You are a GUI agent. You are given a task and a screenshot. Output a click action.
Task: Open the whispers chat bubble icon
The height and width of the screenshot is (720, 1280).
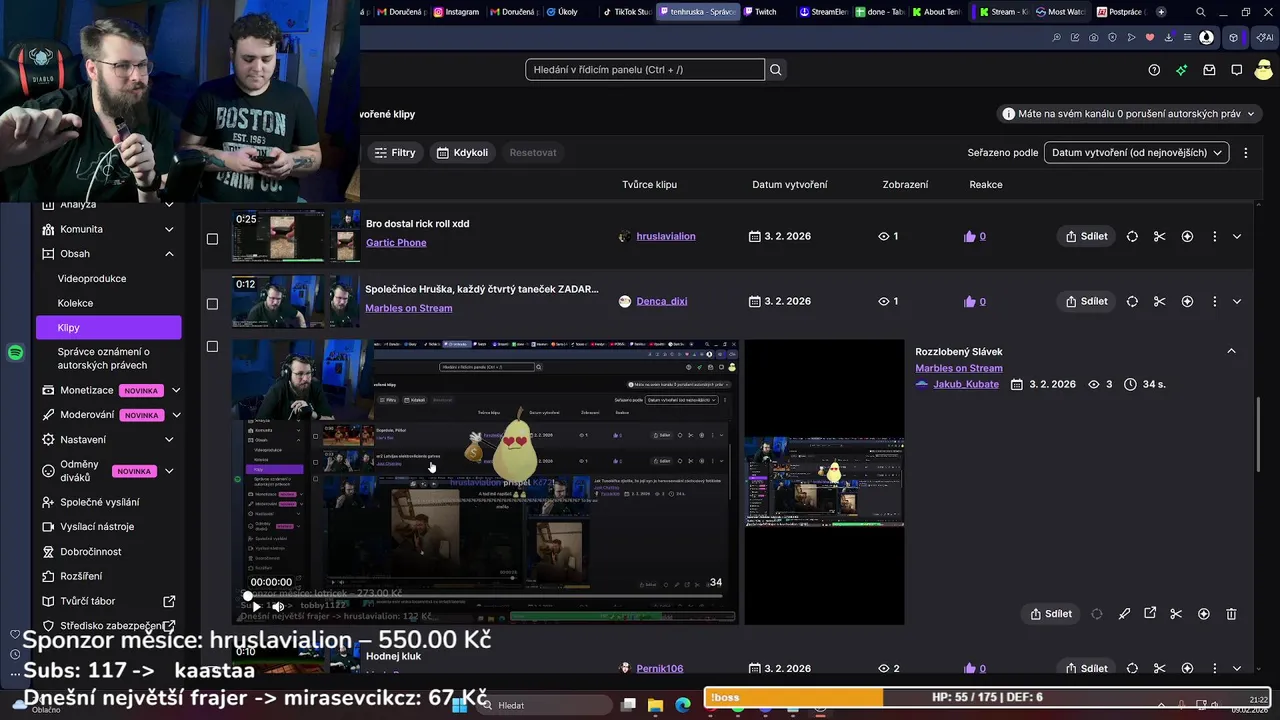[x=1237, y=70]
